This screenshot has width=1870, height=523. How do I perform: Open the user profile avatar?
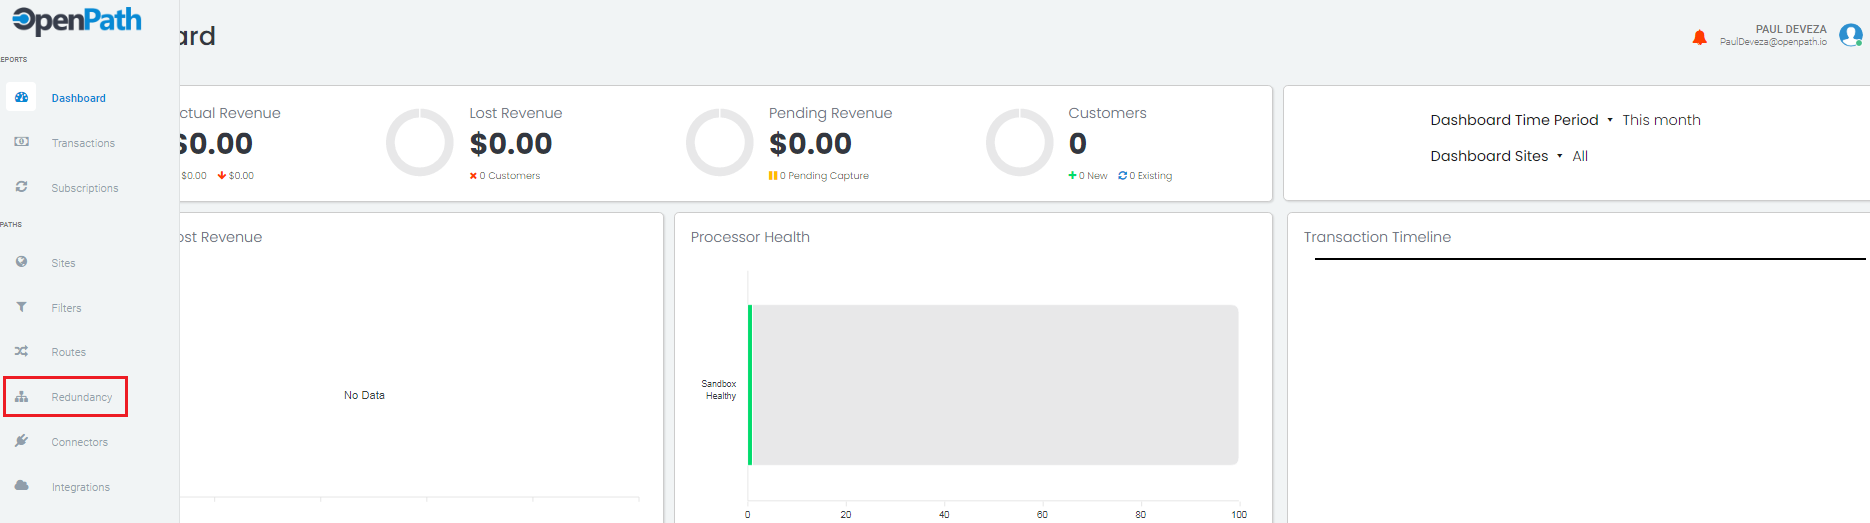coord(1851,36)
